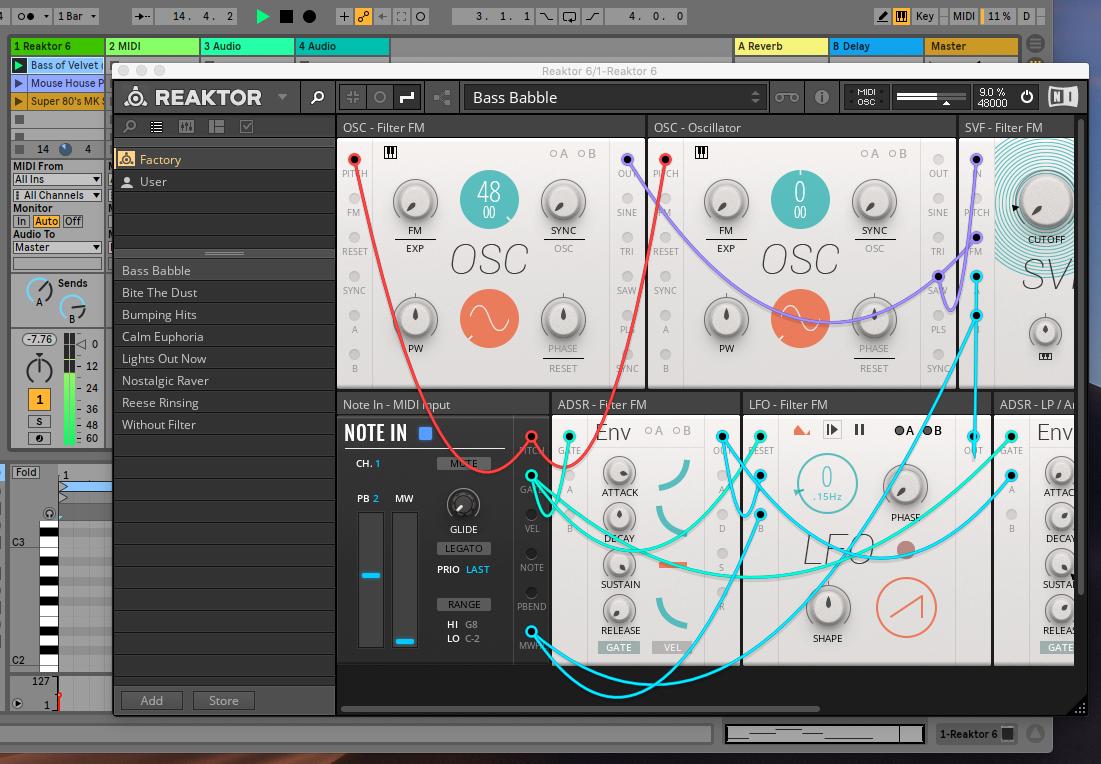Toggle MUTE in the NOTE IN block
Viewport: 1101px width, 764px height.
tap(463, 463)
